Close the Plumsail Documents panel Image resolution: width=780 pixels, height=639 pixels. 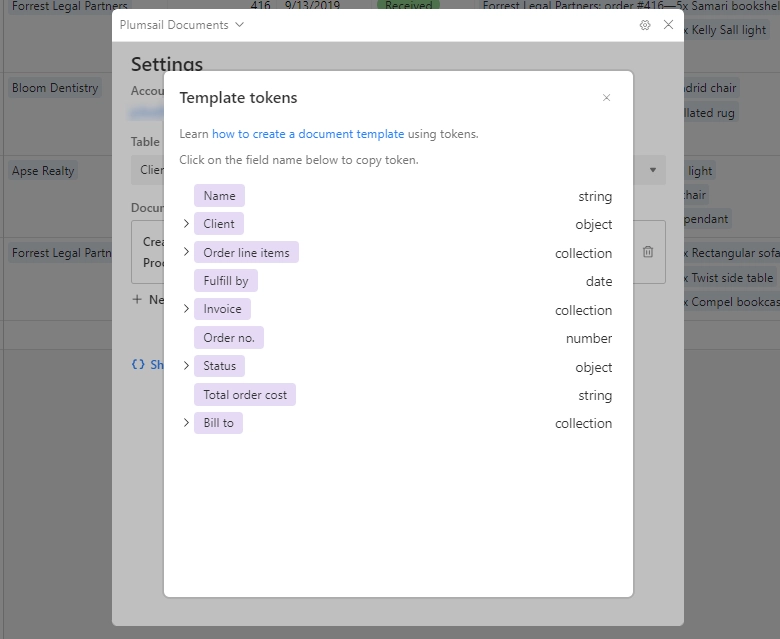[668, 25]
